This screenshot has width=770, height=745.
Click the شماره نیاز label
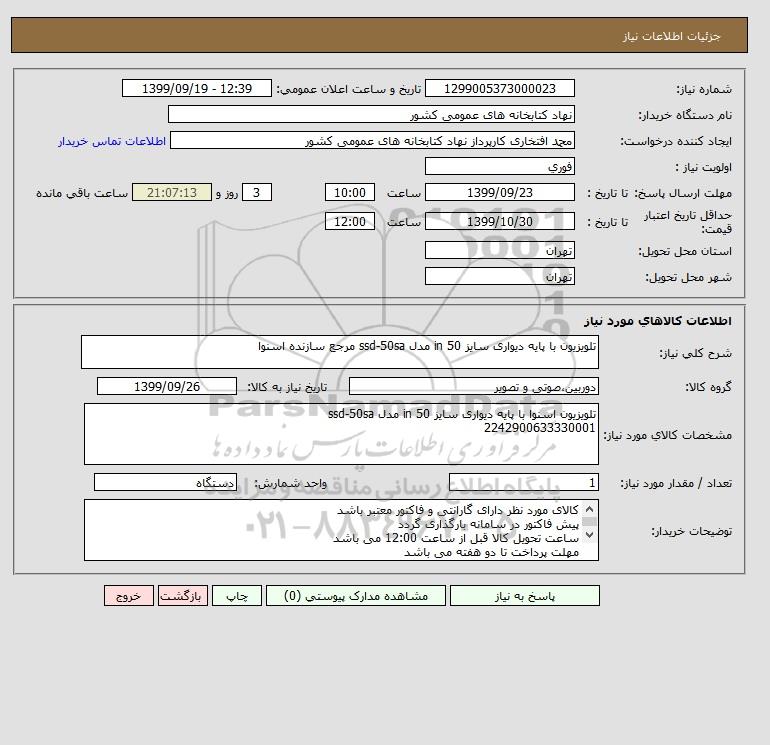704,89
